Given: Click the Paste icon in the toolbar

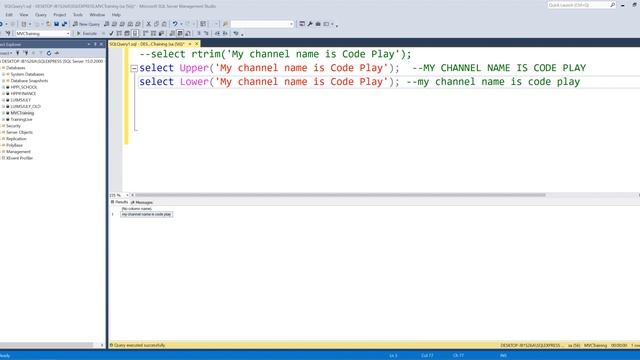Looking at the screenshot, I should tap(164, 24).
